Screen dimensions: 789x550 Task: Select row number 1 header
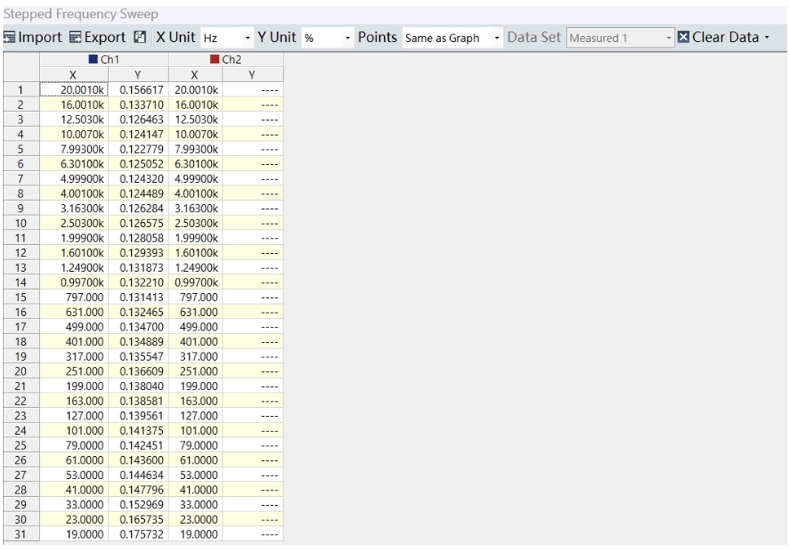20,89
